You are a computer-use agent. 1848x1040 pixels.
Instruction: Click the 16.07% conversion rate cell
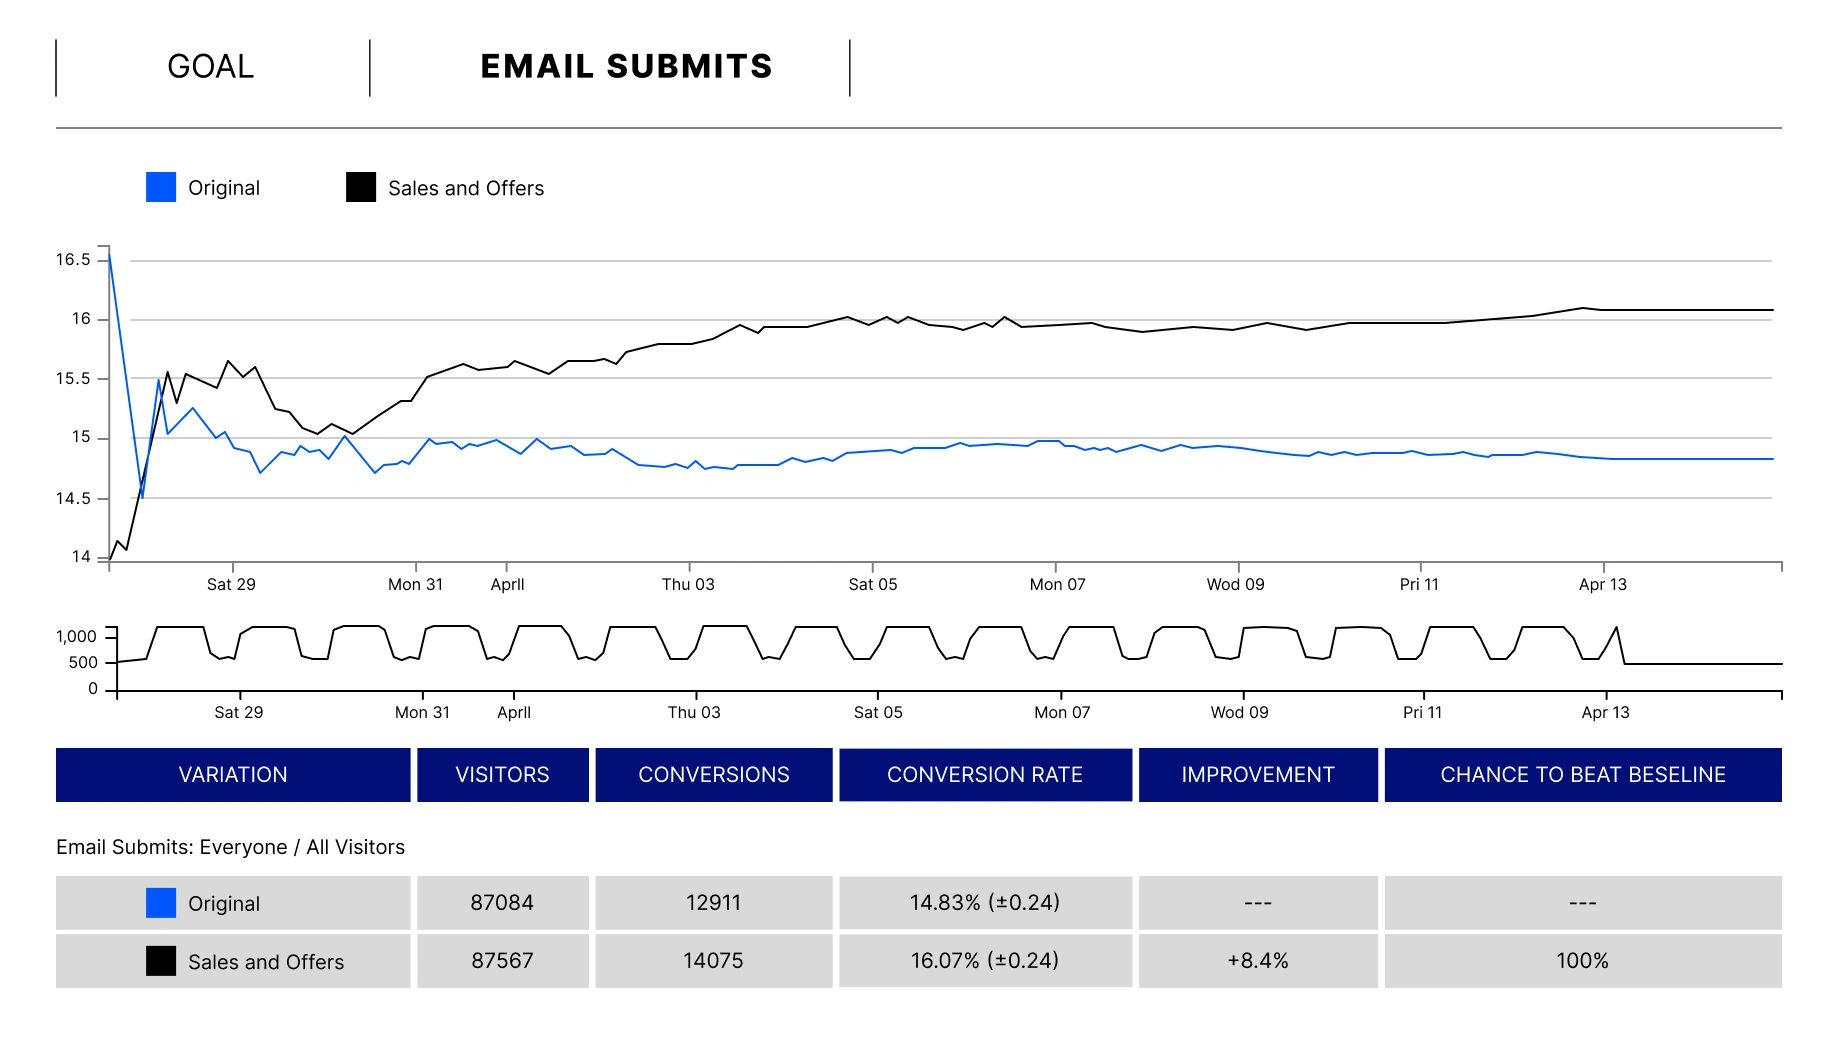[985, 961]
